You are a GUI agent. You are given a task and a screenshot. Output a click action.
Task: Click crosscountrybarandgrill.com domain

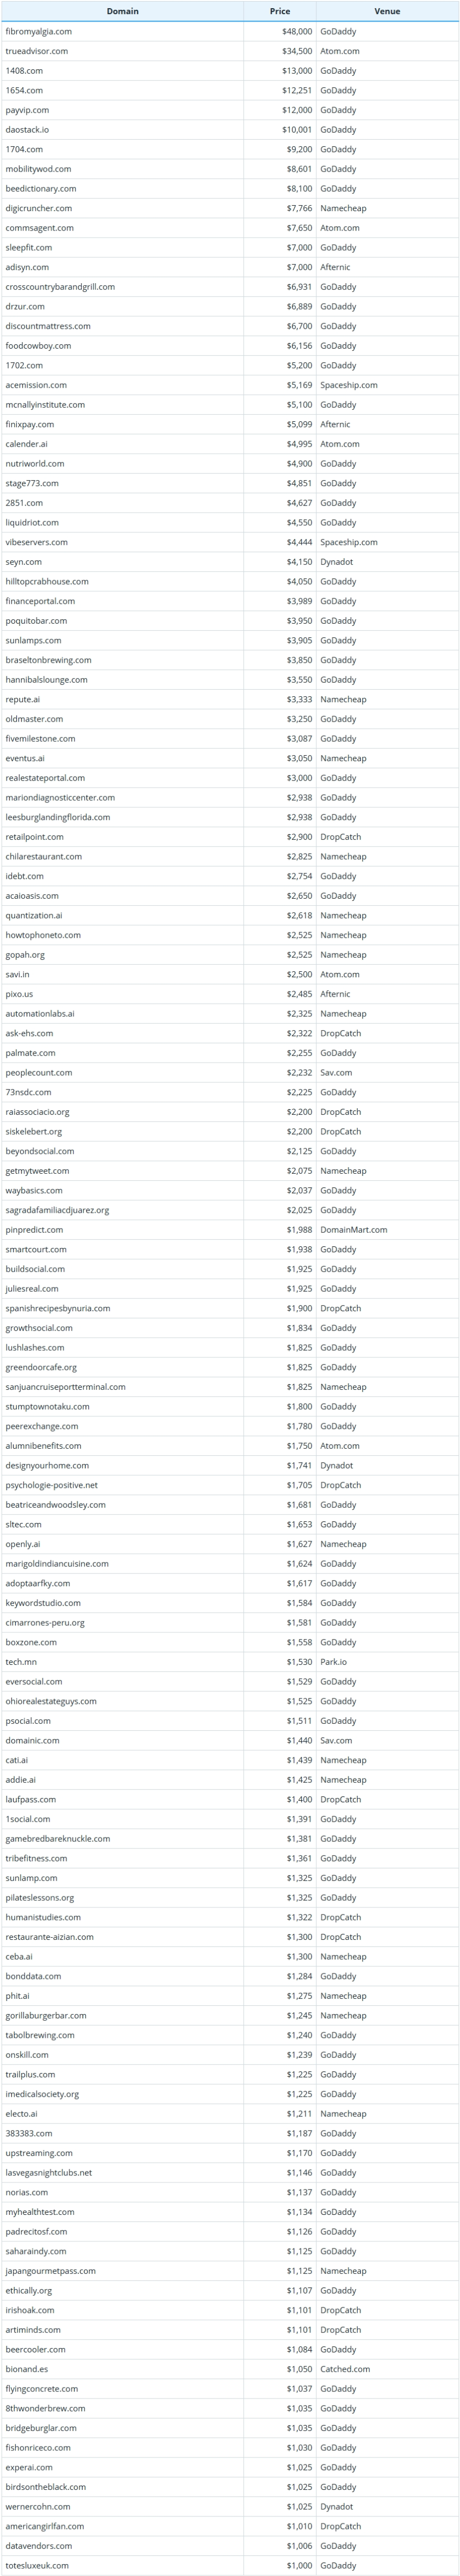60,287
